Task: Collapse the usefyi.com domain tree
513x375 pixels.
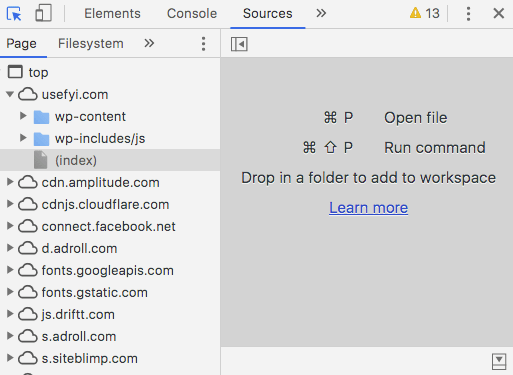Action: click(10, 94)
